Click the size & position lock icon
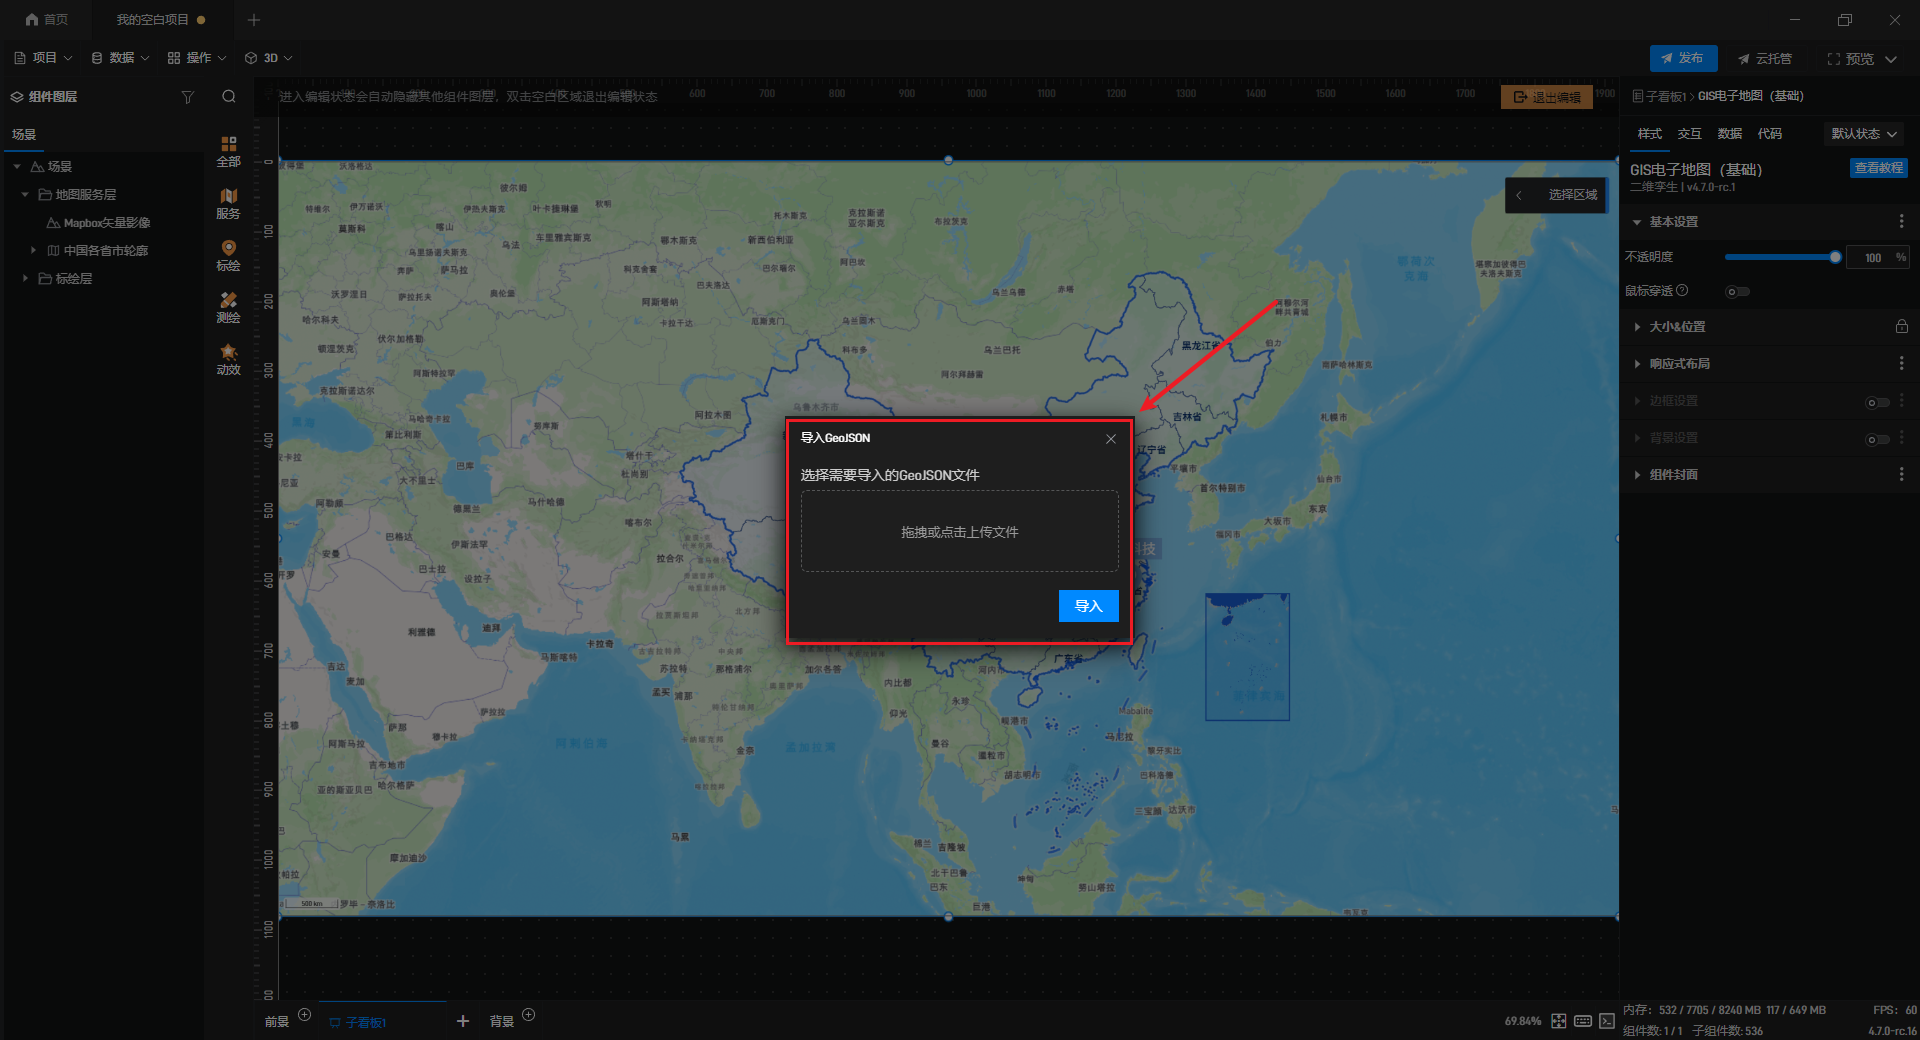Screen dimensions: 1920x1040 click(x=1901, y=327)
